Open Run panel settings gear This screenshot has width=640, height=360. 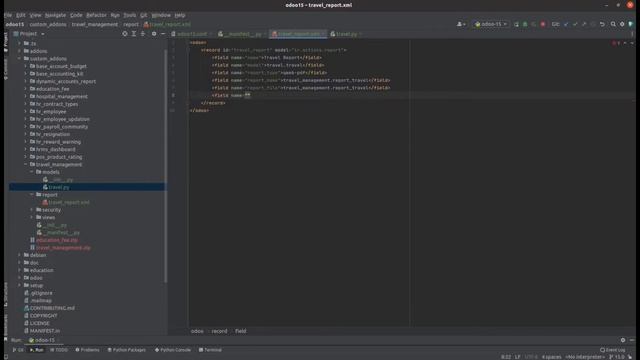623,340
